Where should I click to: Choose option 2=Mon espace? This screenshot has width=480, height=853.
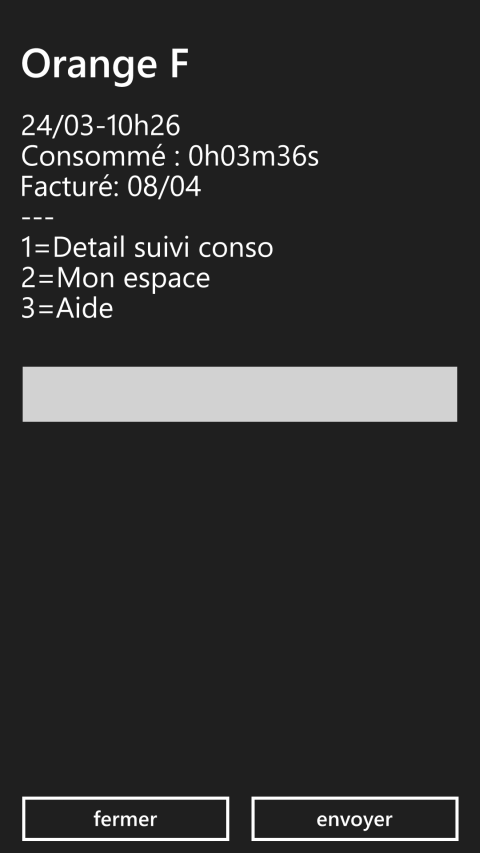click(x=115, y=279)
